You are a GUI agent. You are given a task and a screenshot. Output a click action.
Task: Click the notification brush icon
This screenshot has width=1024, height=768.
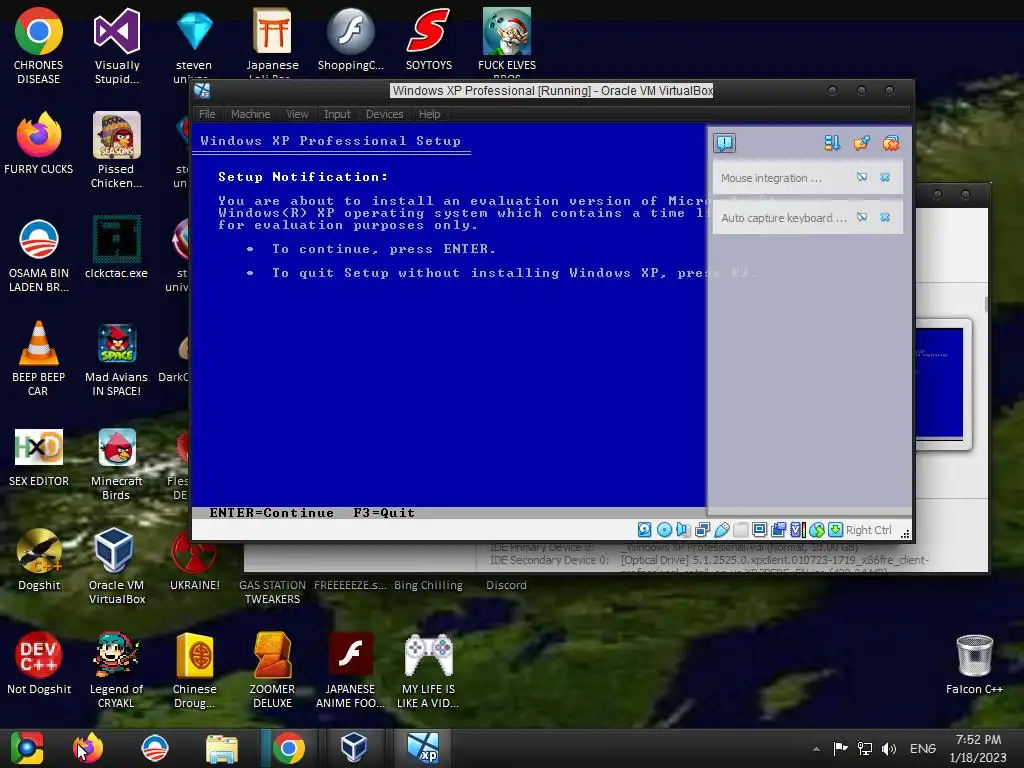coord(861,143)
